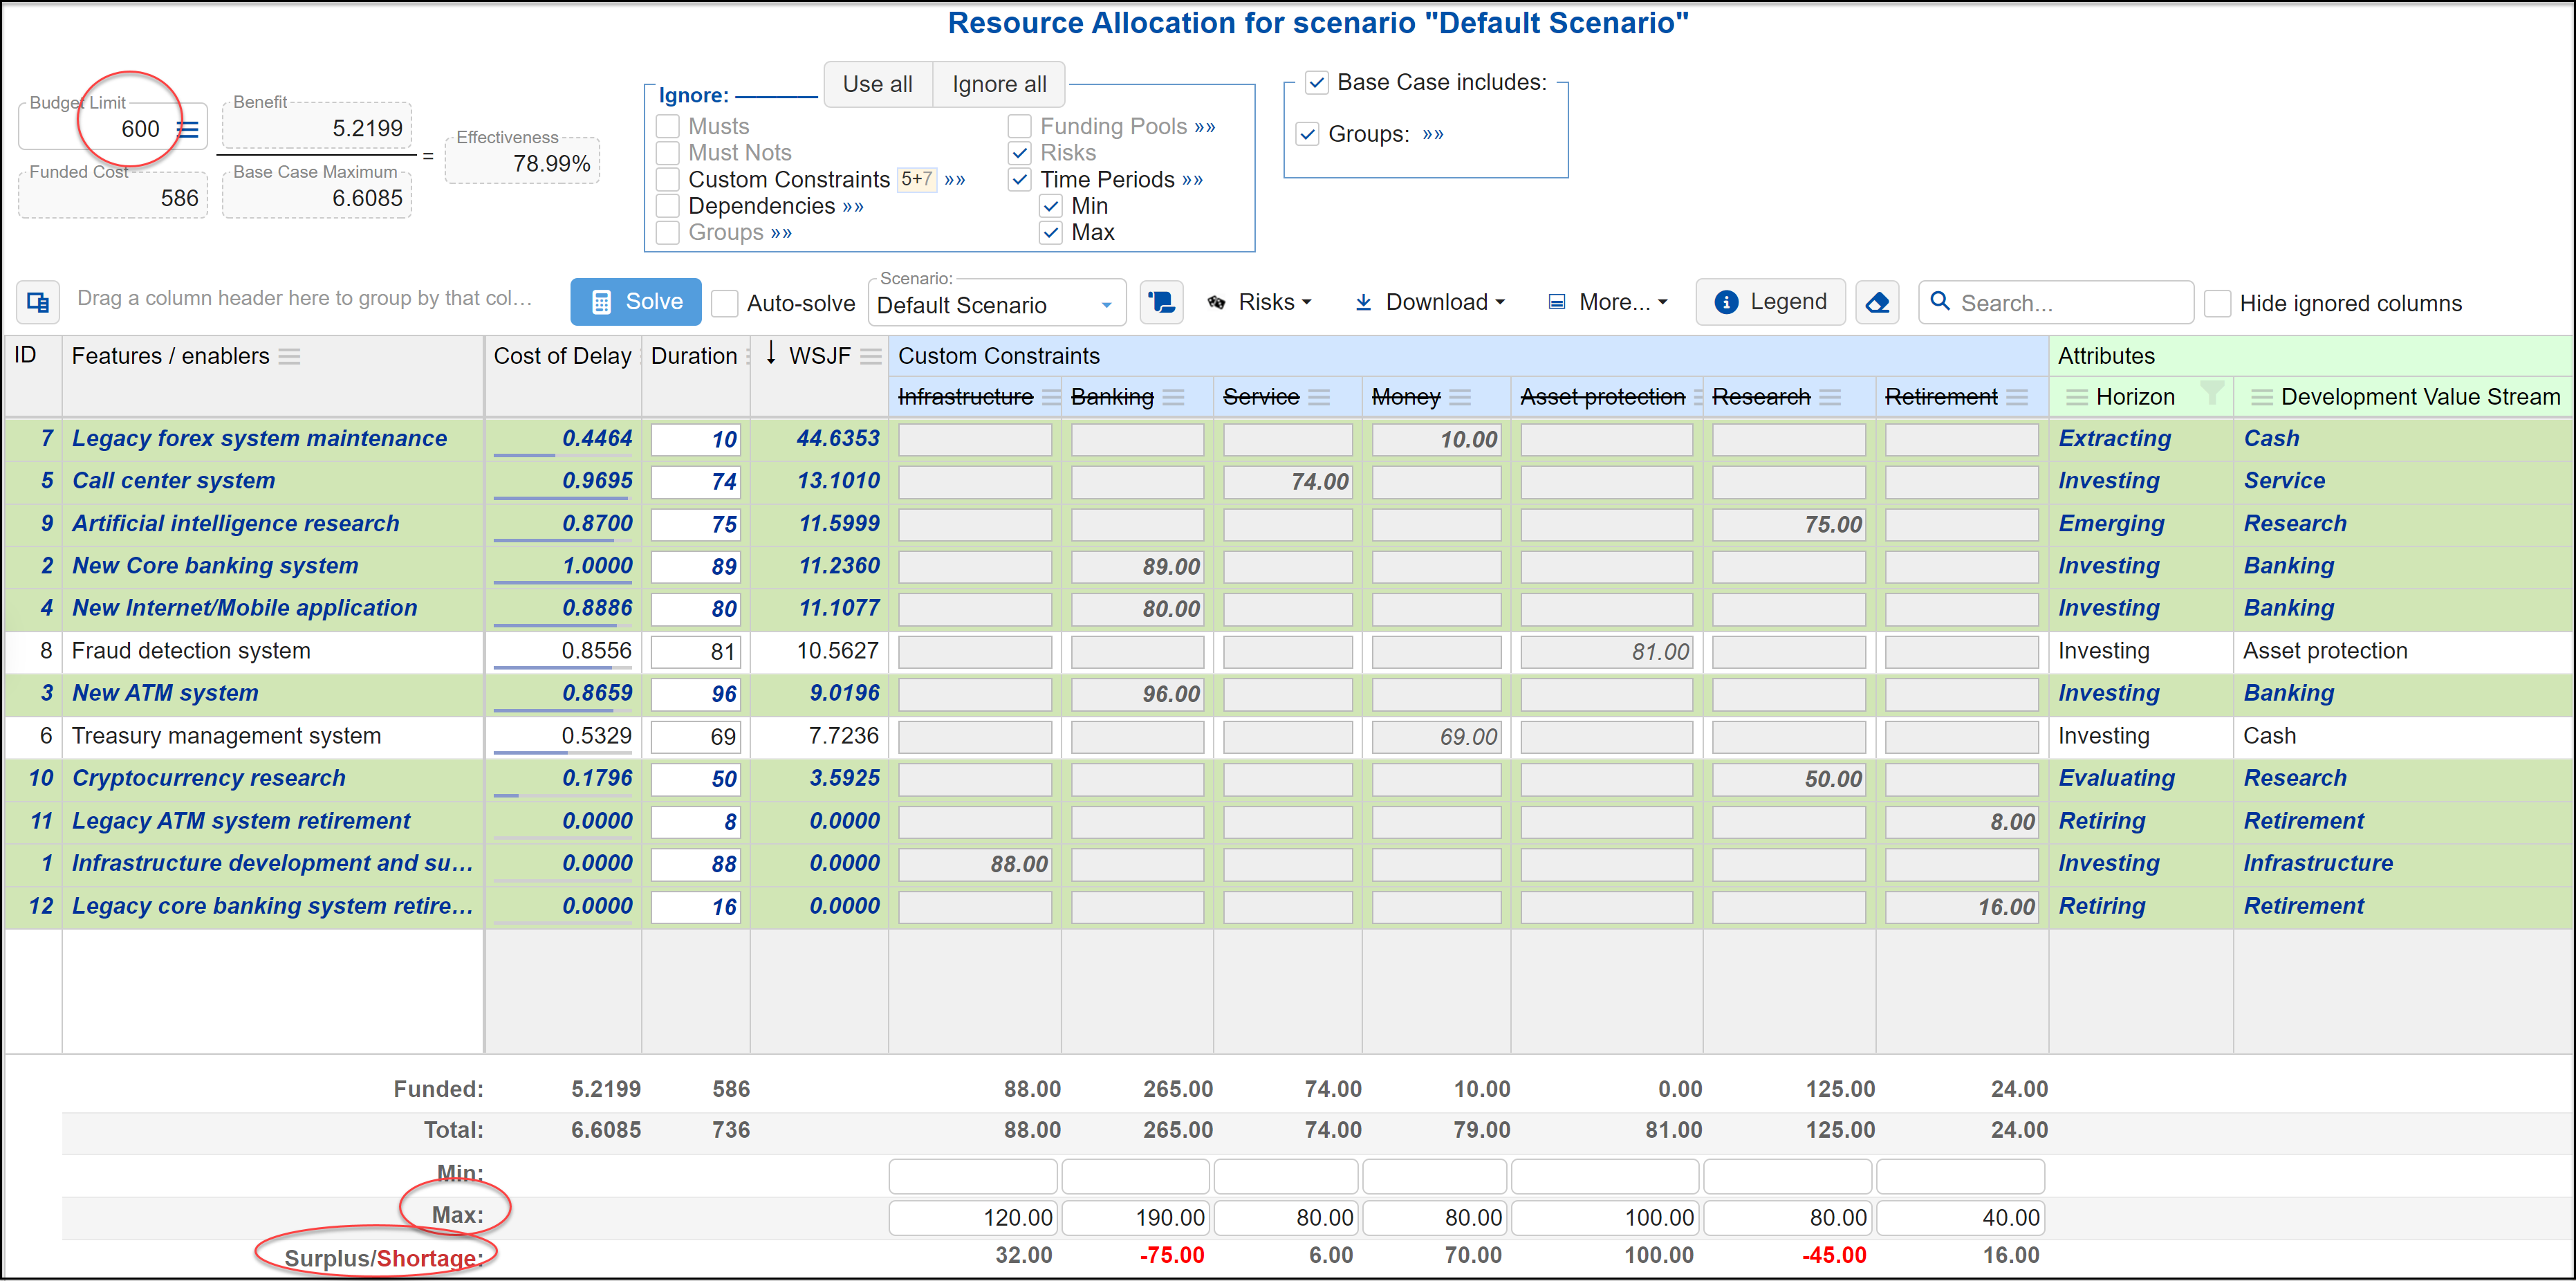The image size is (2576, 1281).
Task: Toggle the Auto-solve checkbox
Action: point(724,303)
